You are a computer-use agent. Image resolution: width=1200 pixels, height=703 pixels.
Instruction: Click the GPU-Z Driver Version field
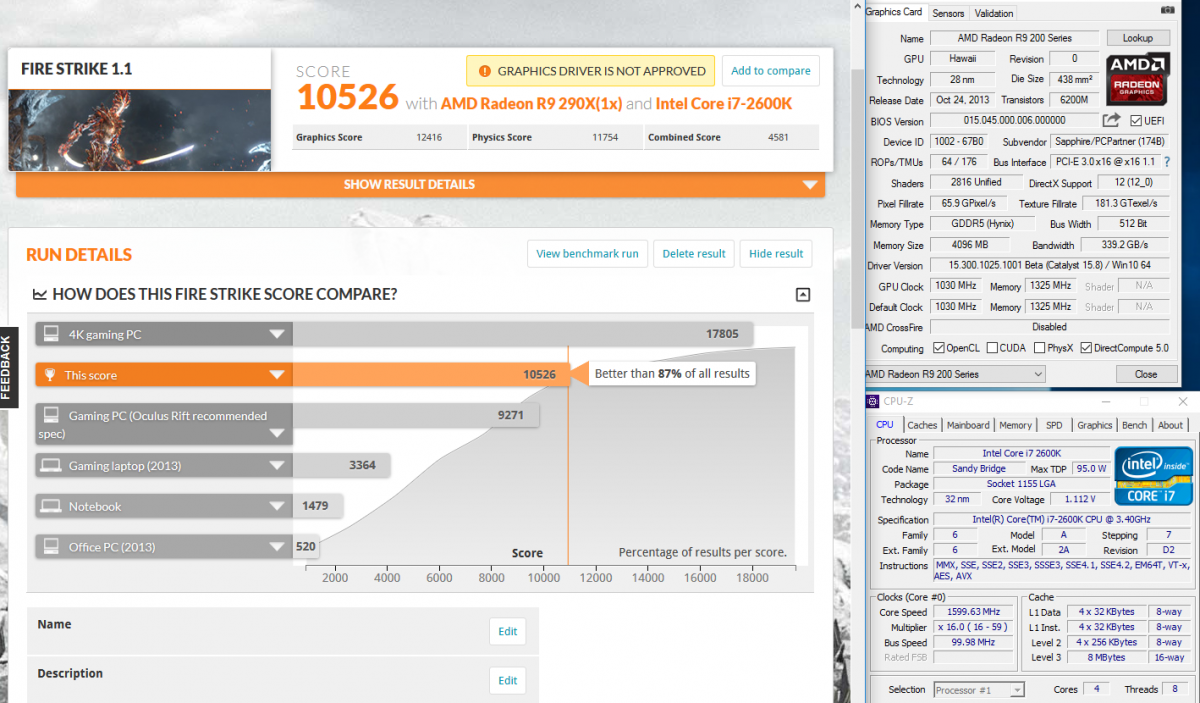(1050, 265)
